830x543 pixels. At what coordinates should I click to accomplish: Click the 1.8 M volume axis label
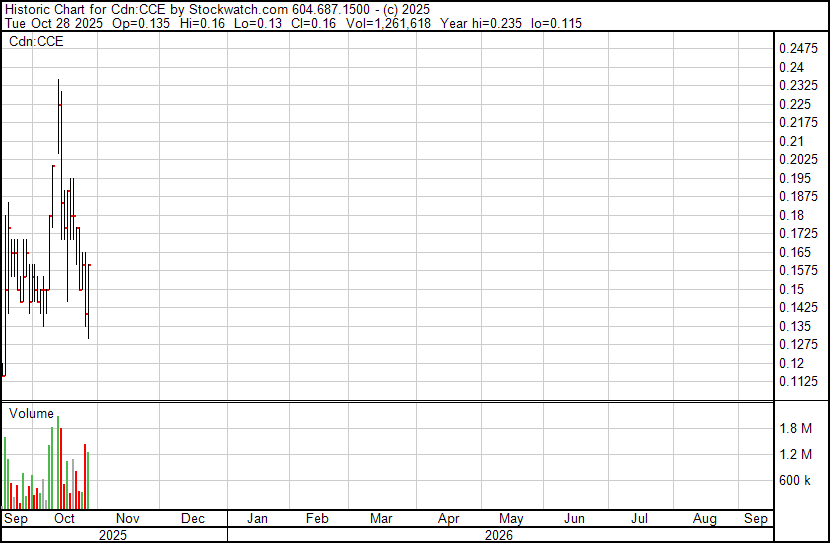(796, 428)
